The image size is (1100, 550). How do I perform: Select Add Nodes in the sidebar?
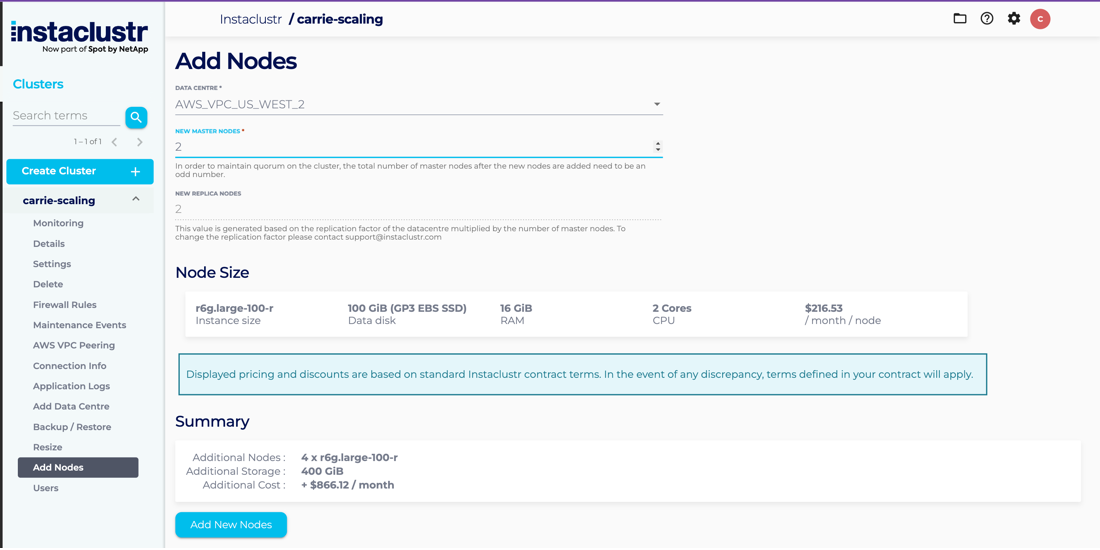pyautogui.click(x=78, y=467)
